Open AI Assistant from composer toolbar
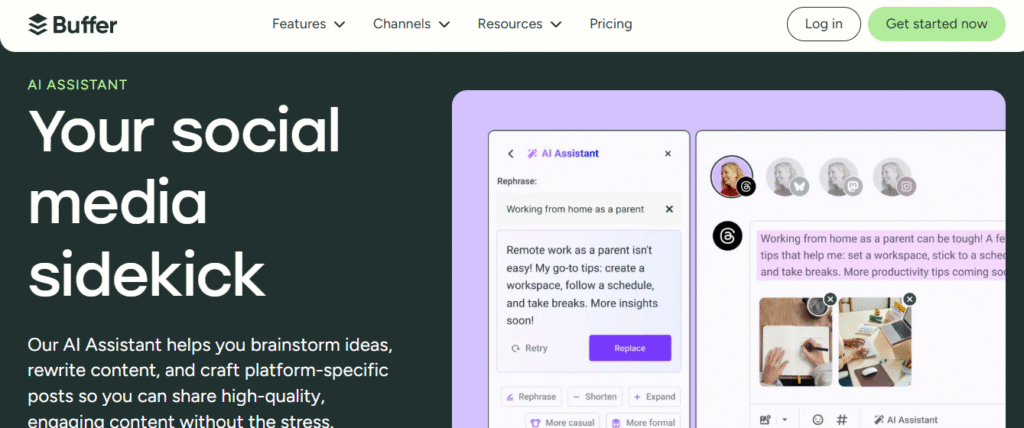The image size is (1024, 428). tap(906, 420)
